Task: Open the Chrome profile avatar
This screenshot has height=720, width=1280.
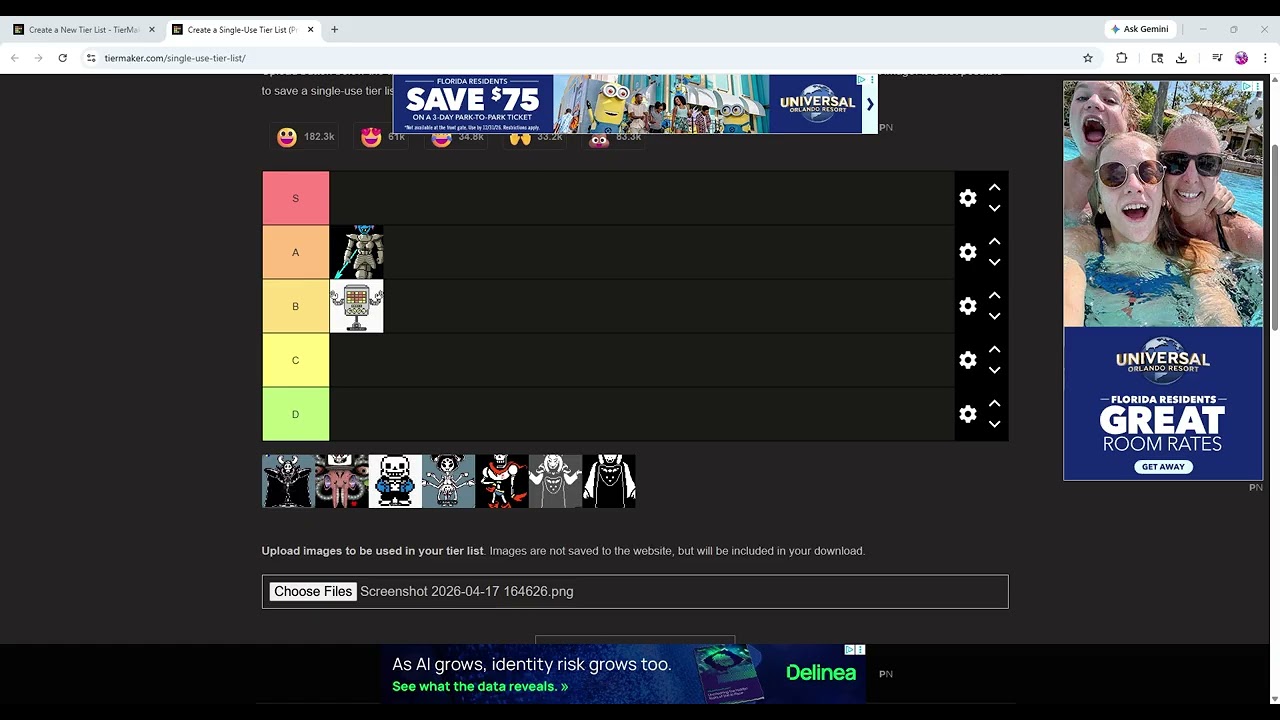Action: 1241,58
